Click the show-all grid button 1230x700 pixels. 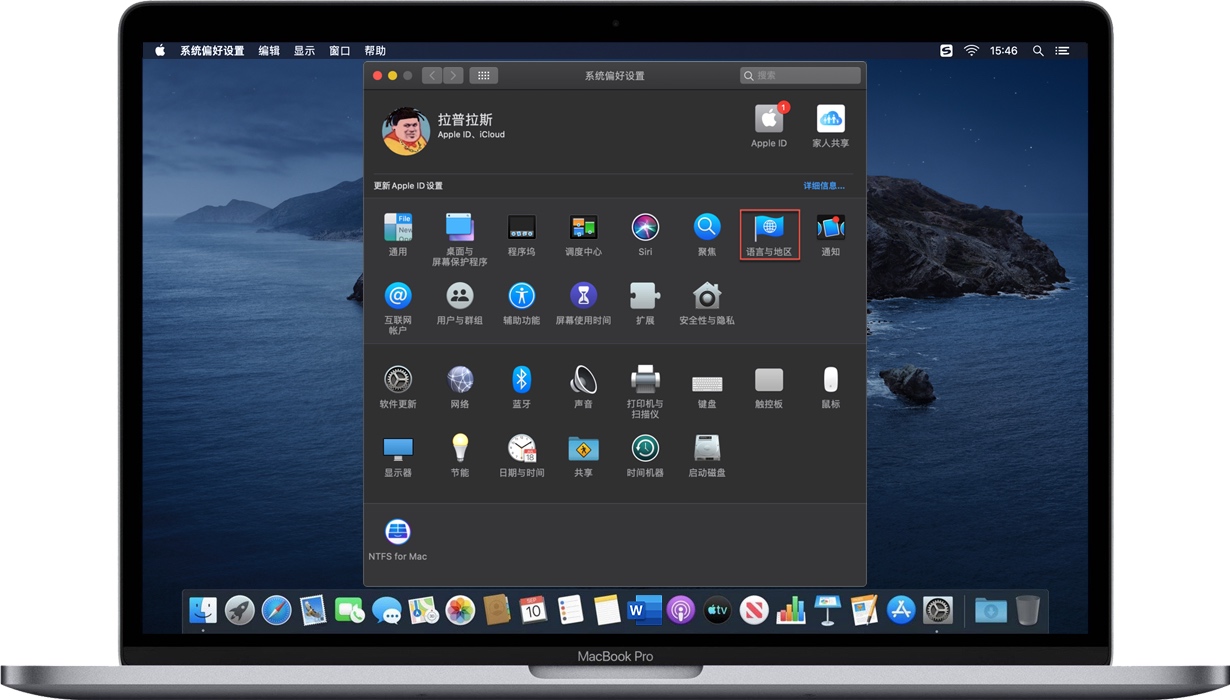pos(483,76)
